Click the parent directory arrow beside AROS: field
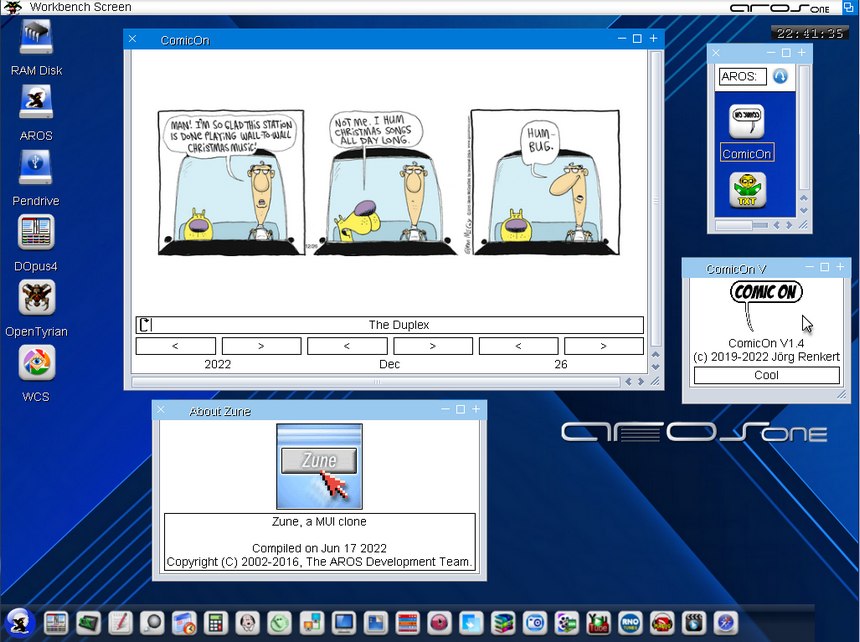Viewport: 860px width, 642px height. (x=780, y=76)
